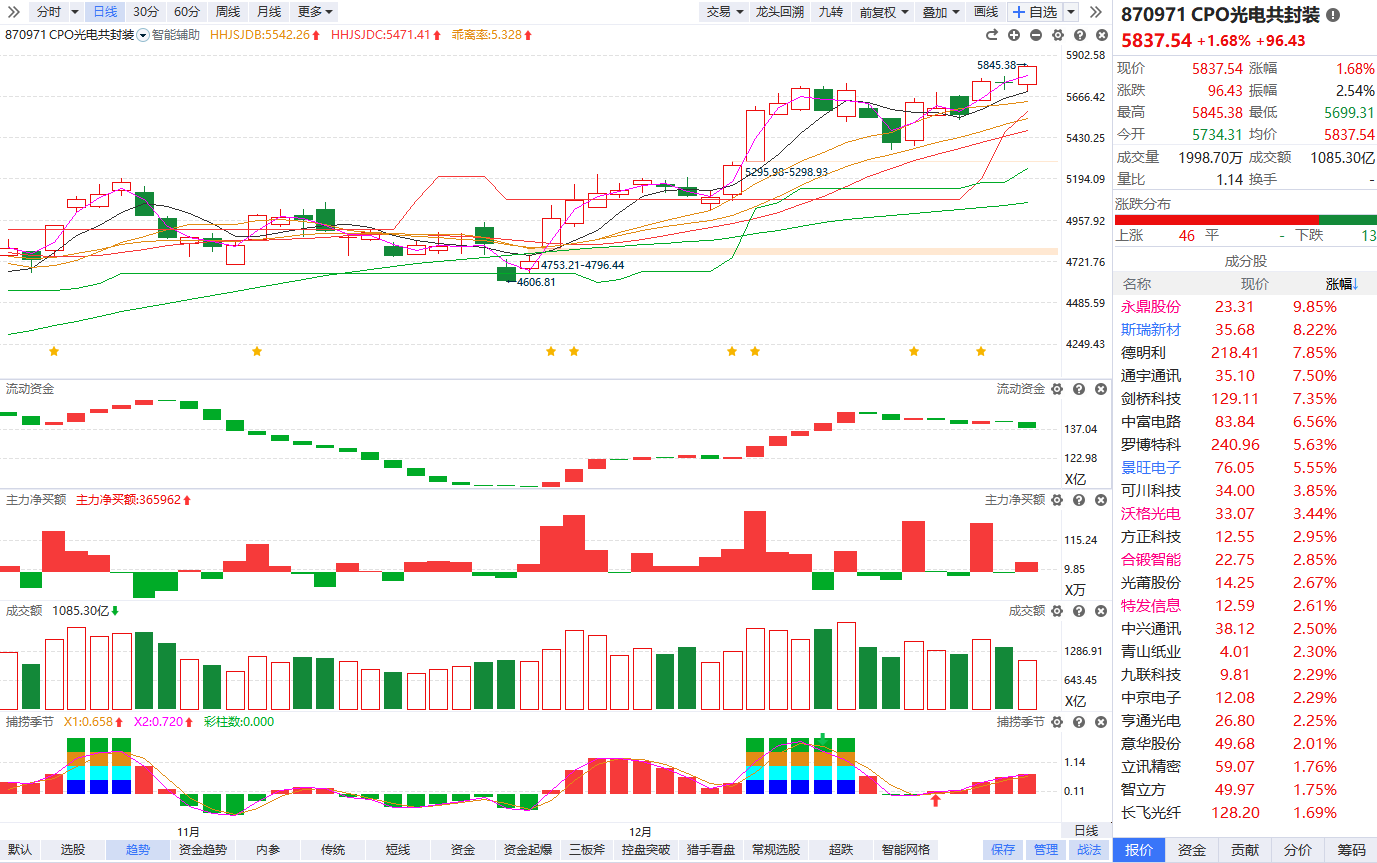The width and height of the screenshot is (1377, 863).
Task: Open settings gear for 流动资金 indicator
Action: (1058, 389)
